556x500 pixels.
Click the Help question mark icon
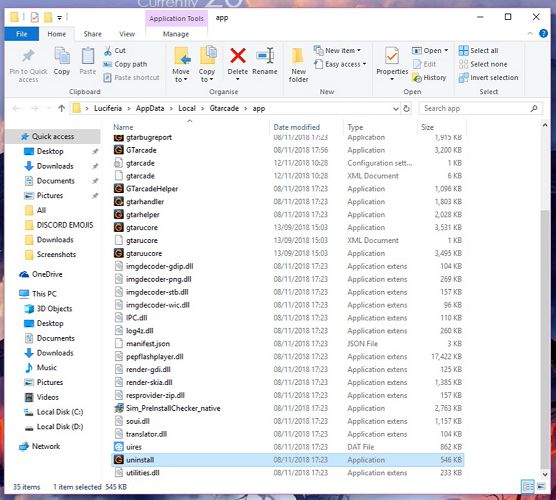point(543,34)
